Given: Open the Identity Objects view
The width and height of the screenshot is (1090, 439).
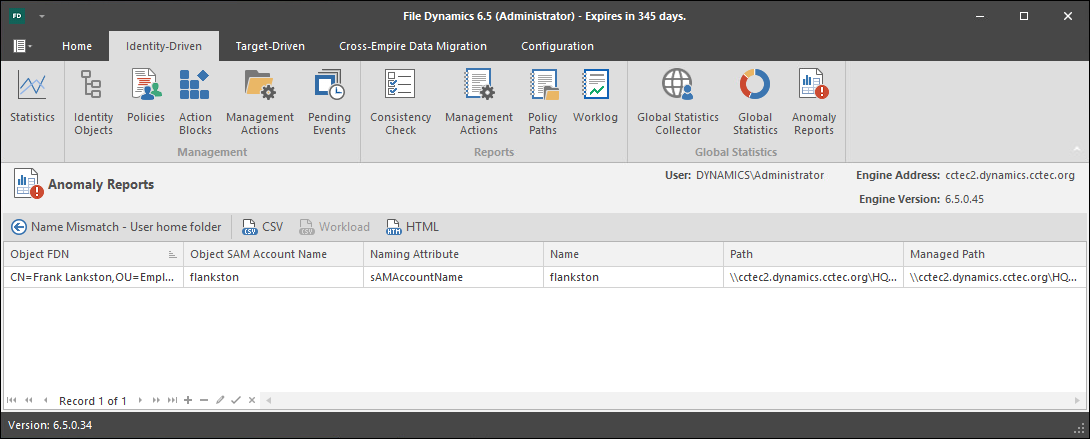Looking at the screenshot, I should pos(94,101).
